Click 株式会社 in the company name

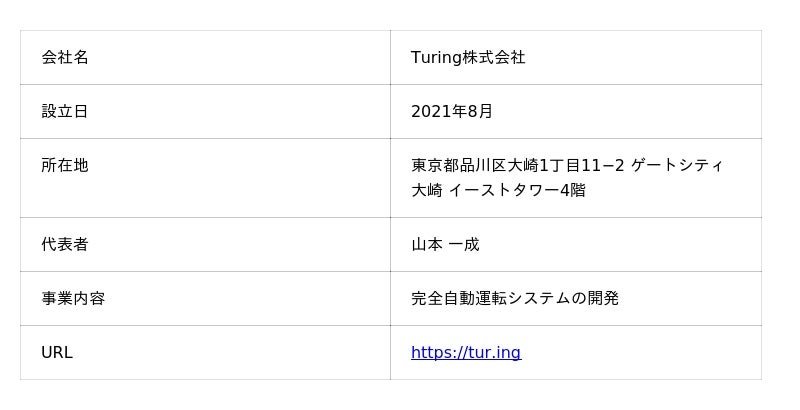[x=494, y=58]
